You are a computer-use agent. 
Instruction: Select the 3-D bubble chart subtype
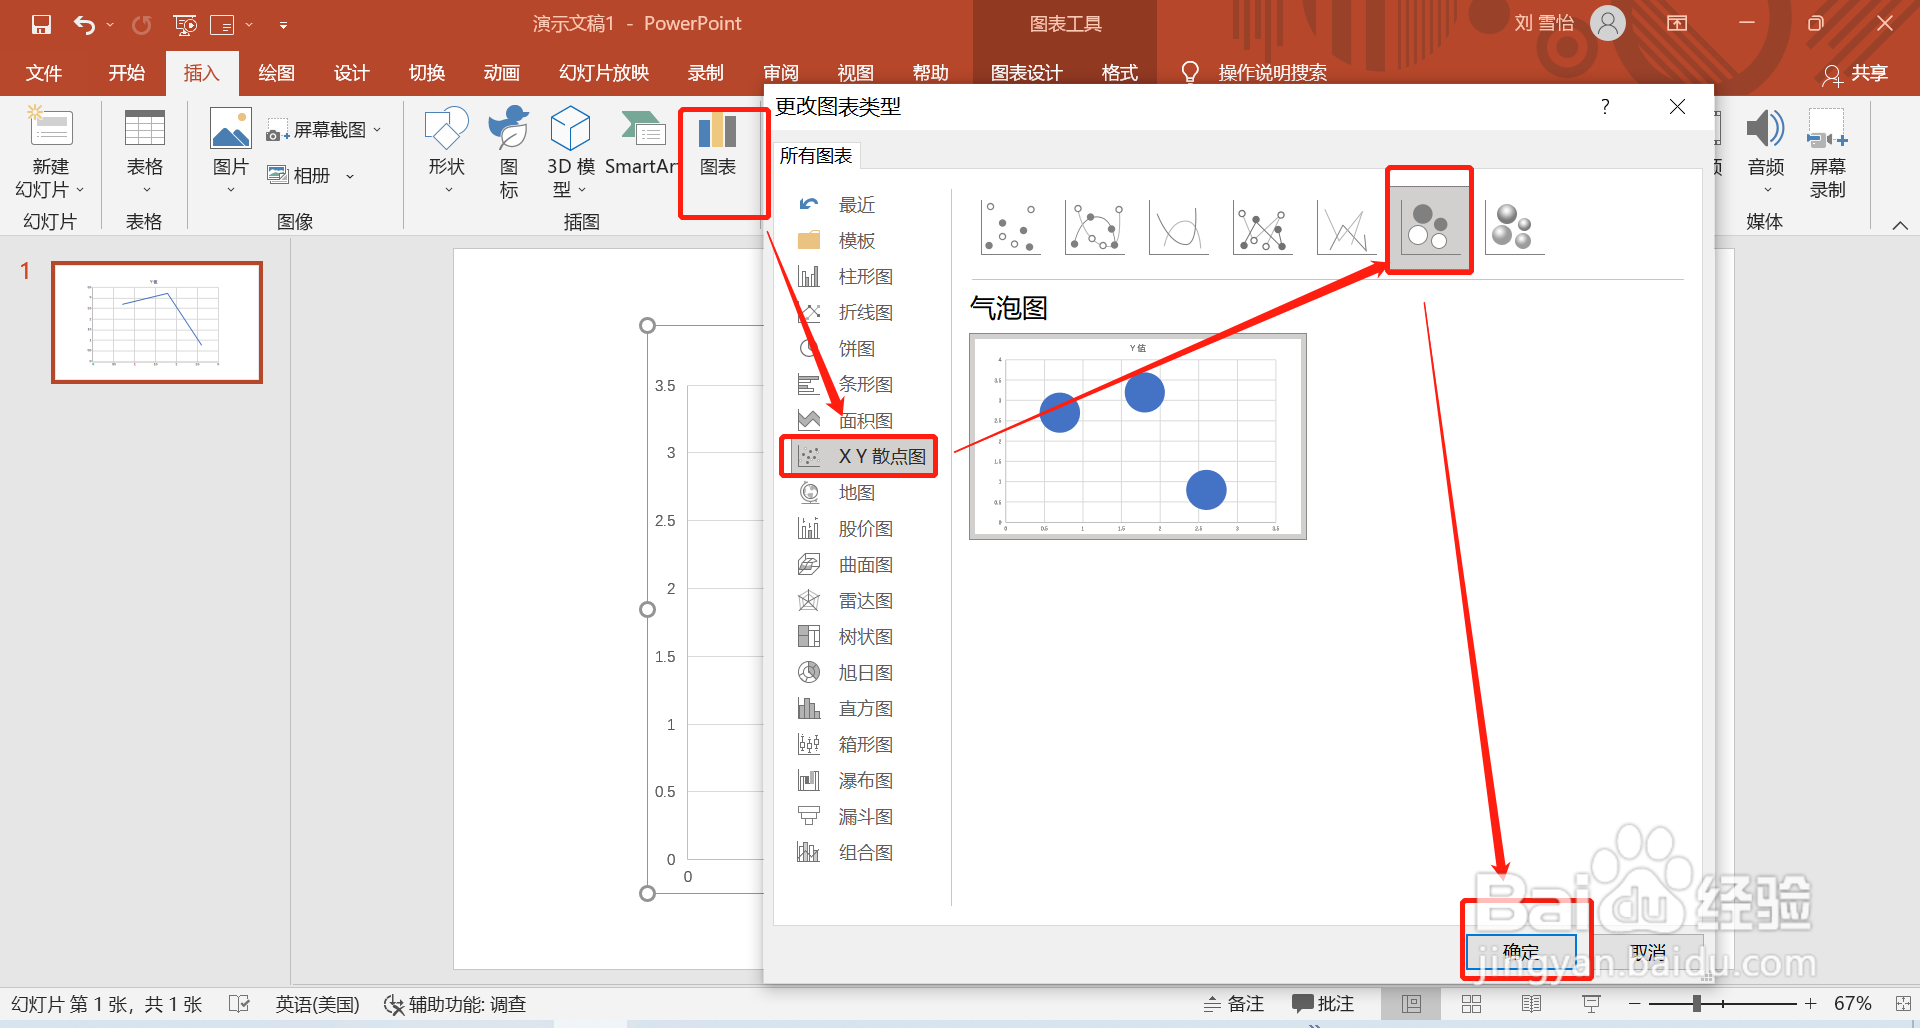pos(1513,227)
